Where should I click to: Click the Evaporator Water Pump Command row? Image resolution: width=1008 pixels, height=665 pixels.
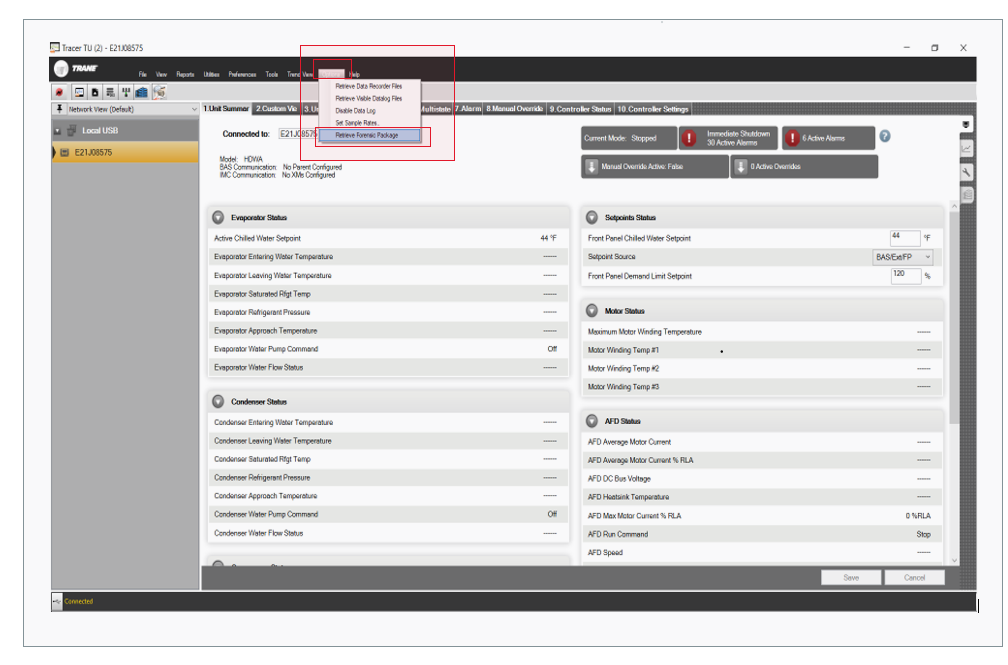pos(388,349)
